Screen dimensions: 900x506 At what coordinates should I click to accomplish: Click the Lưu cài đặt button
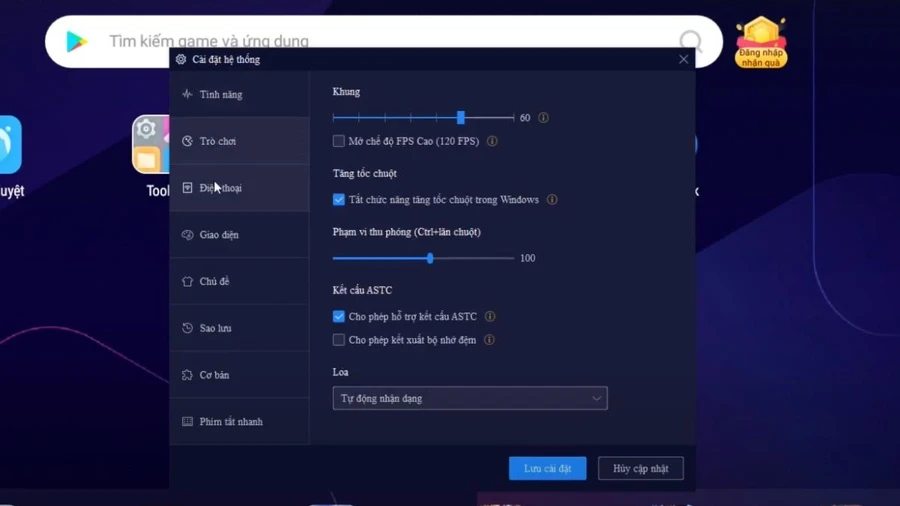(x=548, y=469)
